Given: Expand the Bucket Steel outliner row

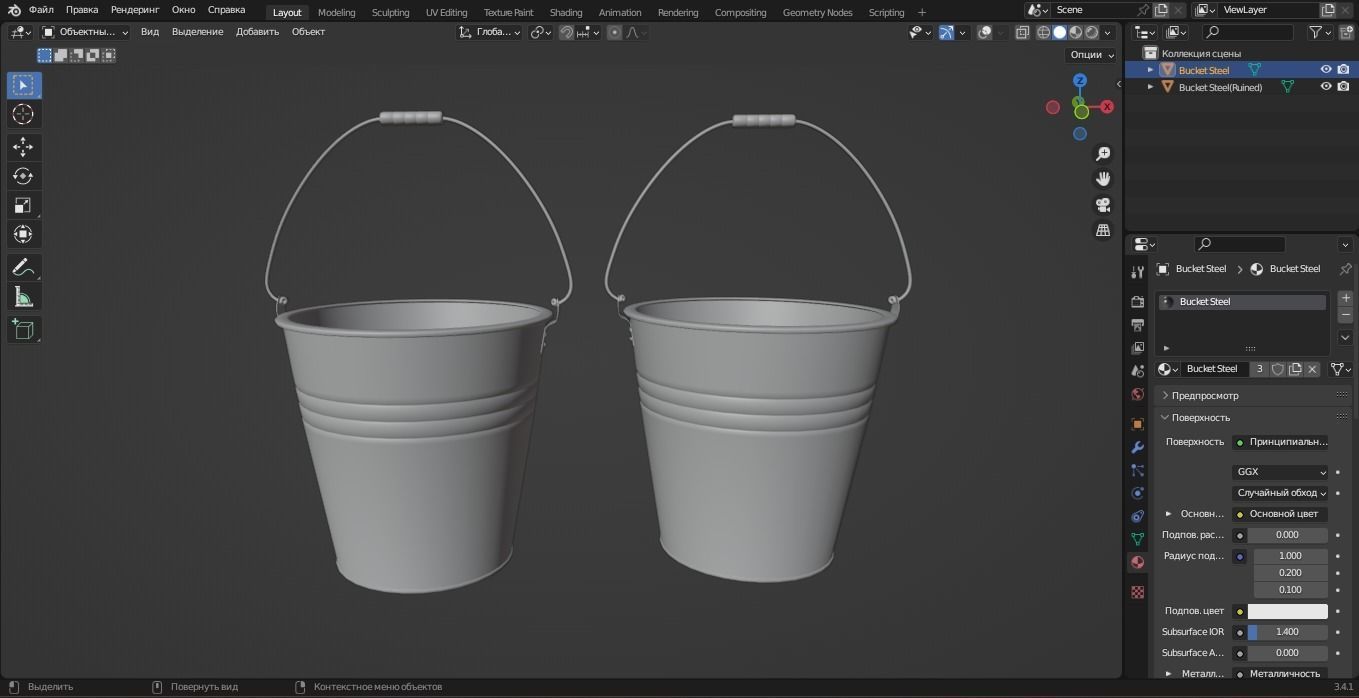Looking at the screenshot, I should (1150, 70).
